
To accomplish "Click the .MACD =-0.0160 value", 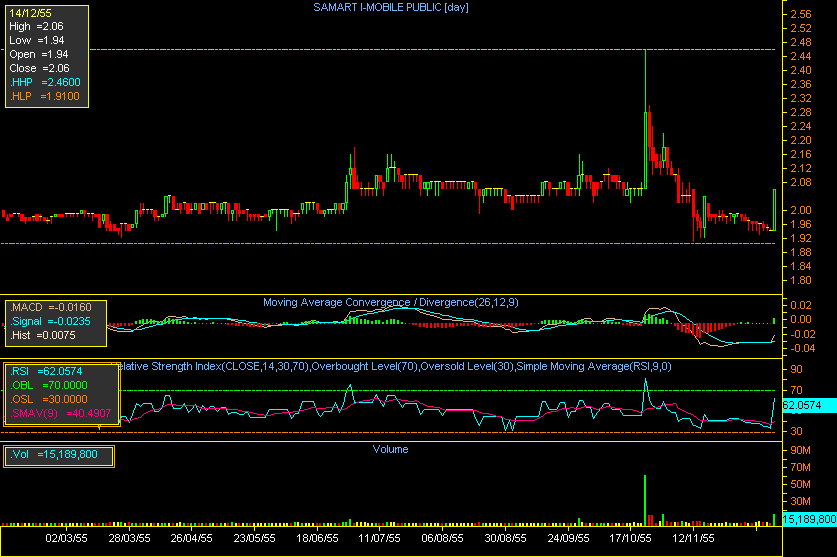I will [51, 308].
